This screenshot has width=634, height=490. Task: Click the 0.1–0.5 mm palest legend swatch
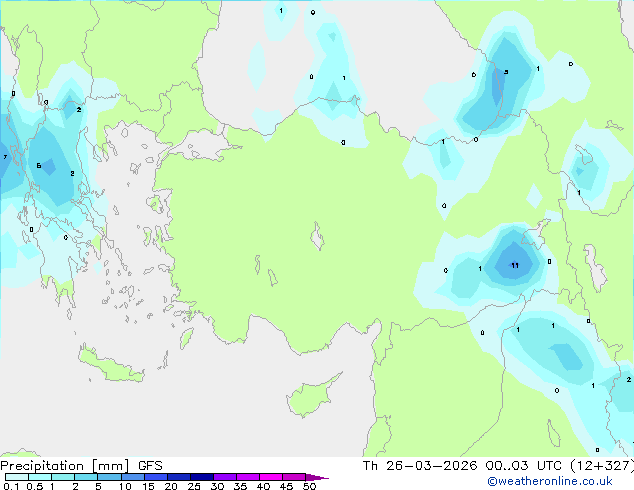coord(17,477)
